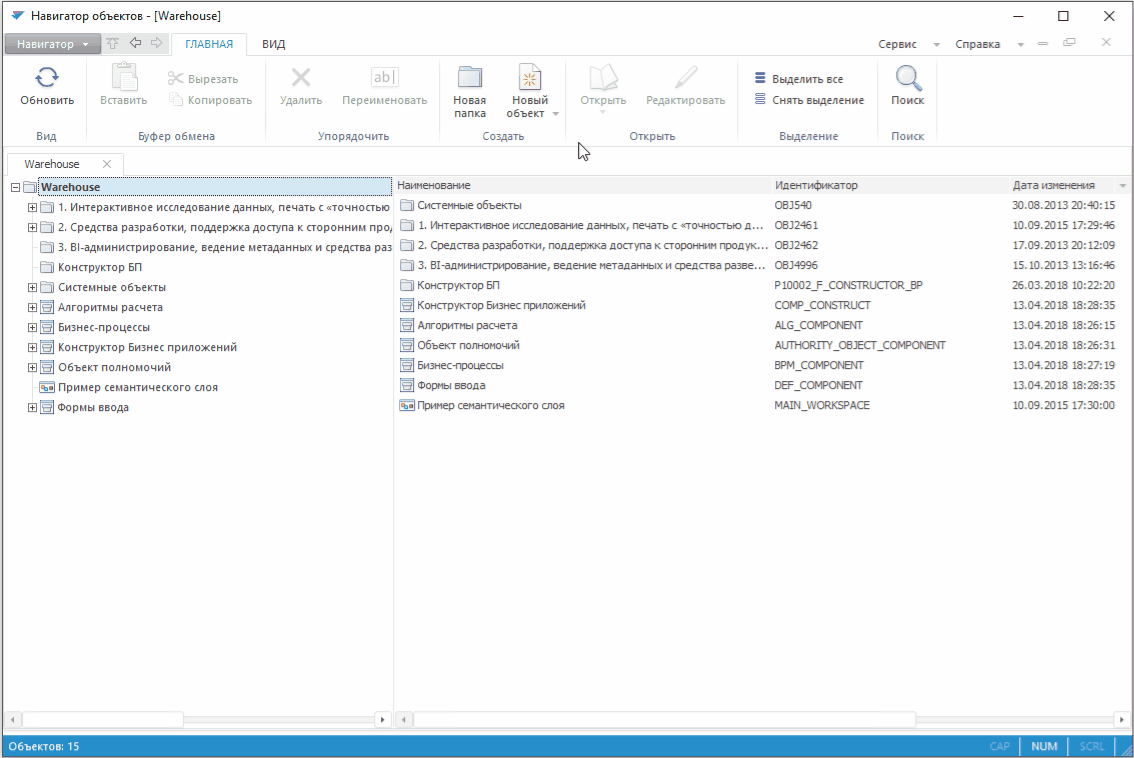Sort by the Дата изменения column header
Viewport: 1134px width, 758px height.
[x=1062, y=185]
